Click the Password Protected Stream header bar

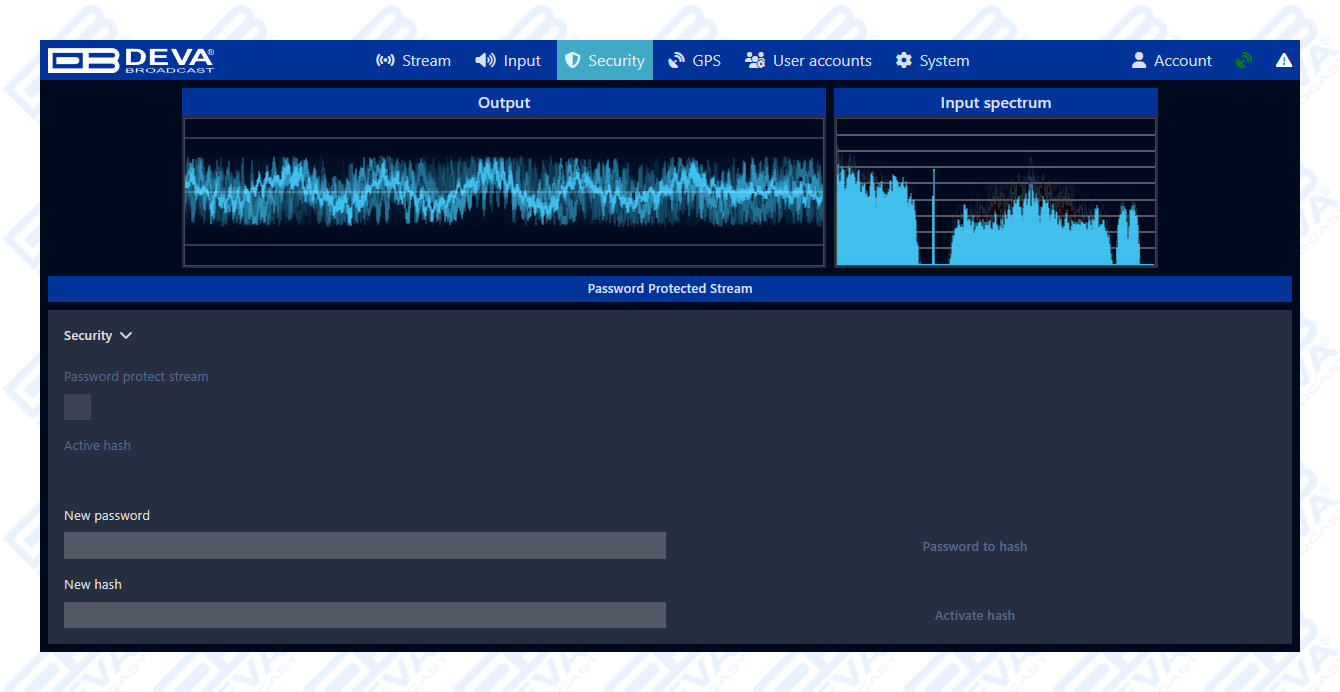click(669, 288)
